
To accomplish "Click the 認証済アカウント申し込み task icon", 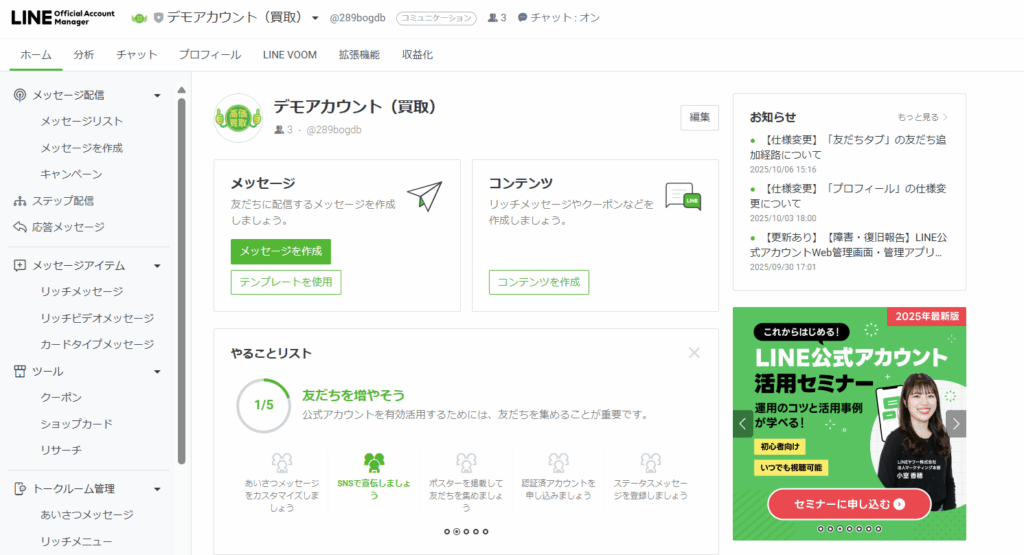I will pyautogui.click(x=558, y=462).
